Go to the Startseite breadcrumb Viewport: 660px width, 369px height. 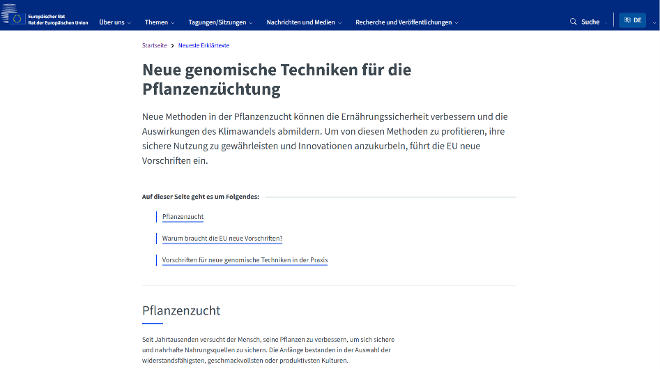(154, 45)
